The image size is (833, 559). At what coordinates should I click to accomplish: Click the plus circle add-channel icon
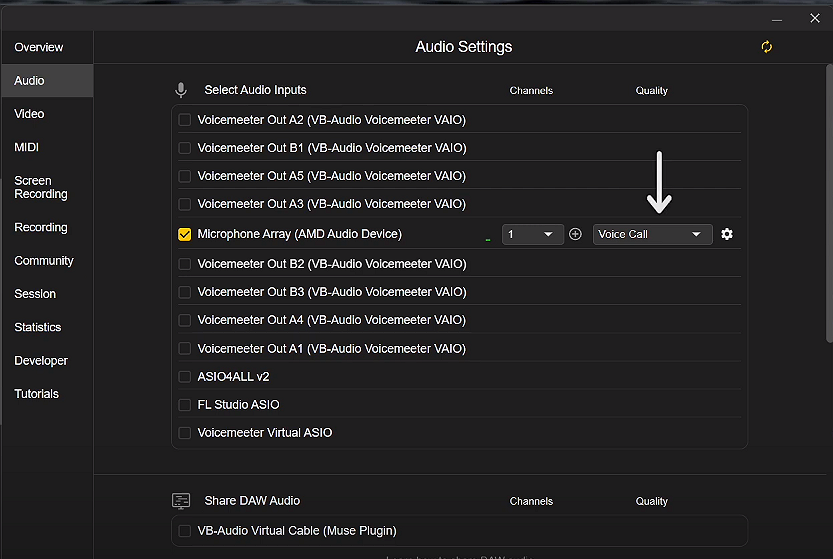pos(575,234)
